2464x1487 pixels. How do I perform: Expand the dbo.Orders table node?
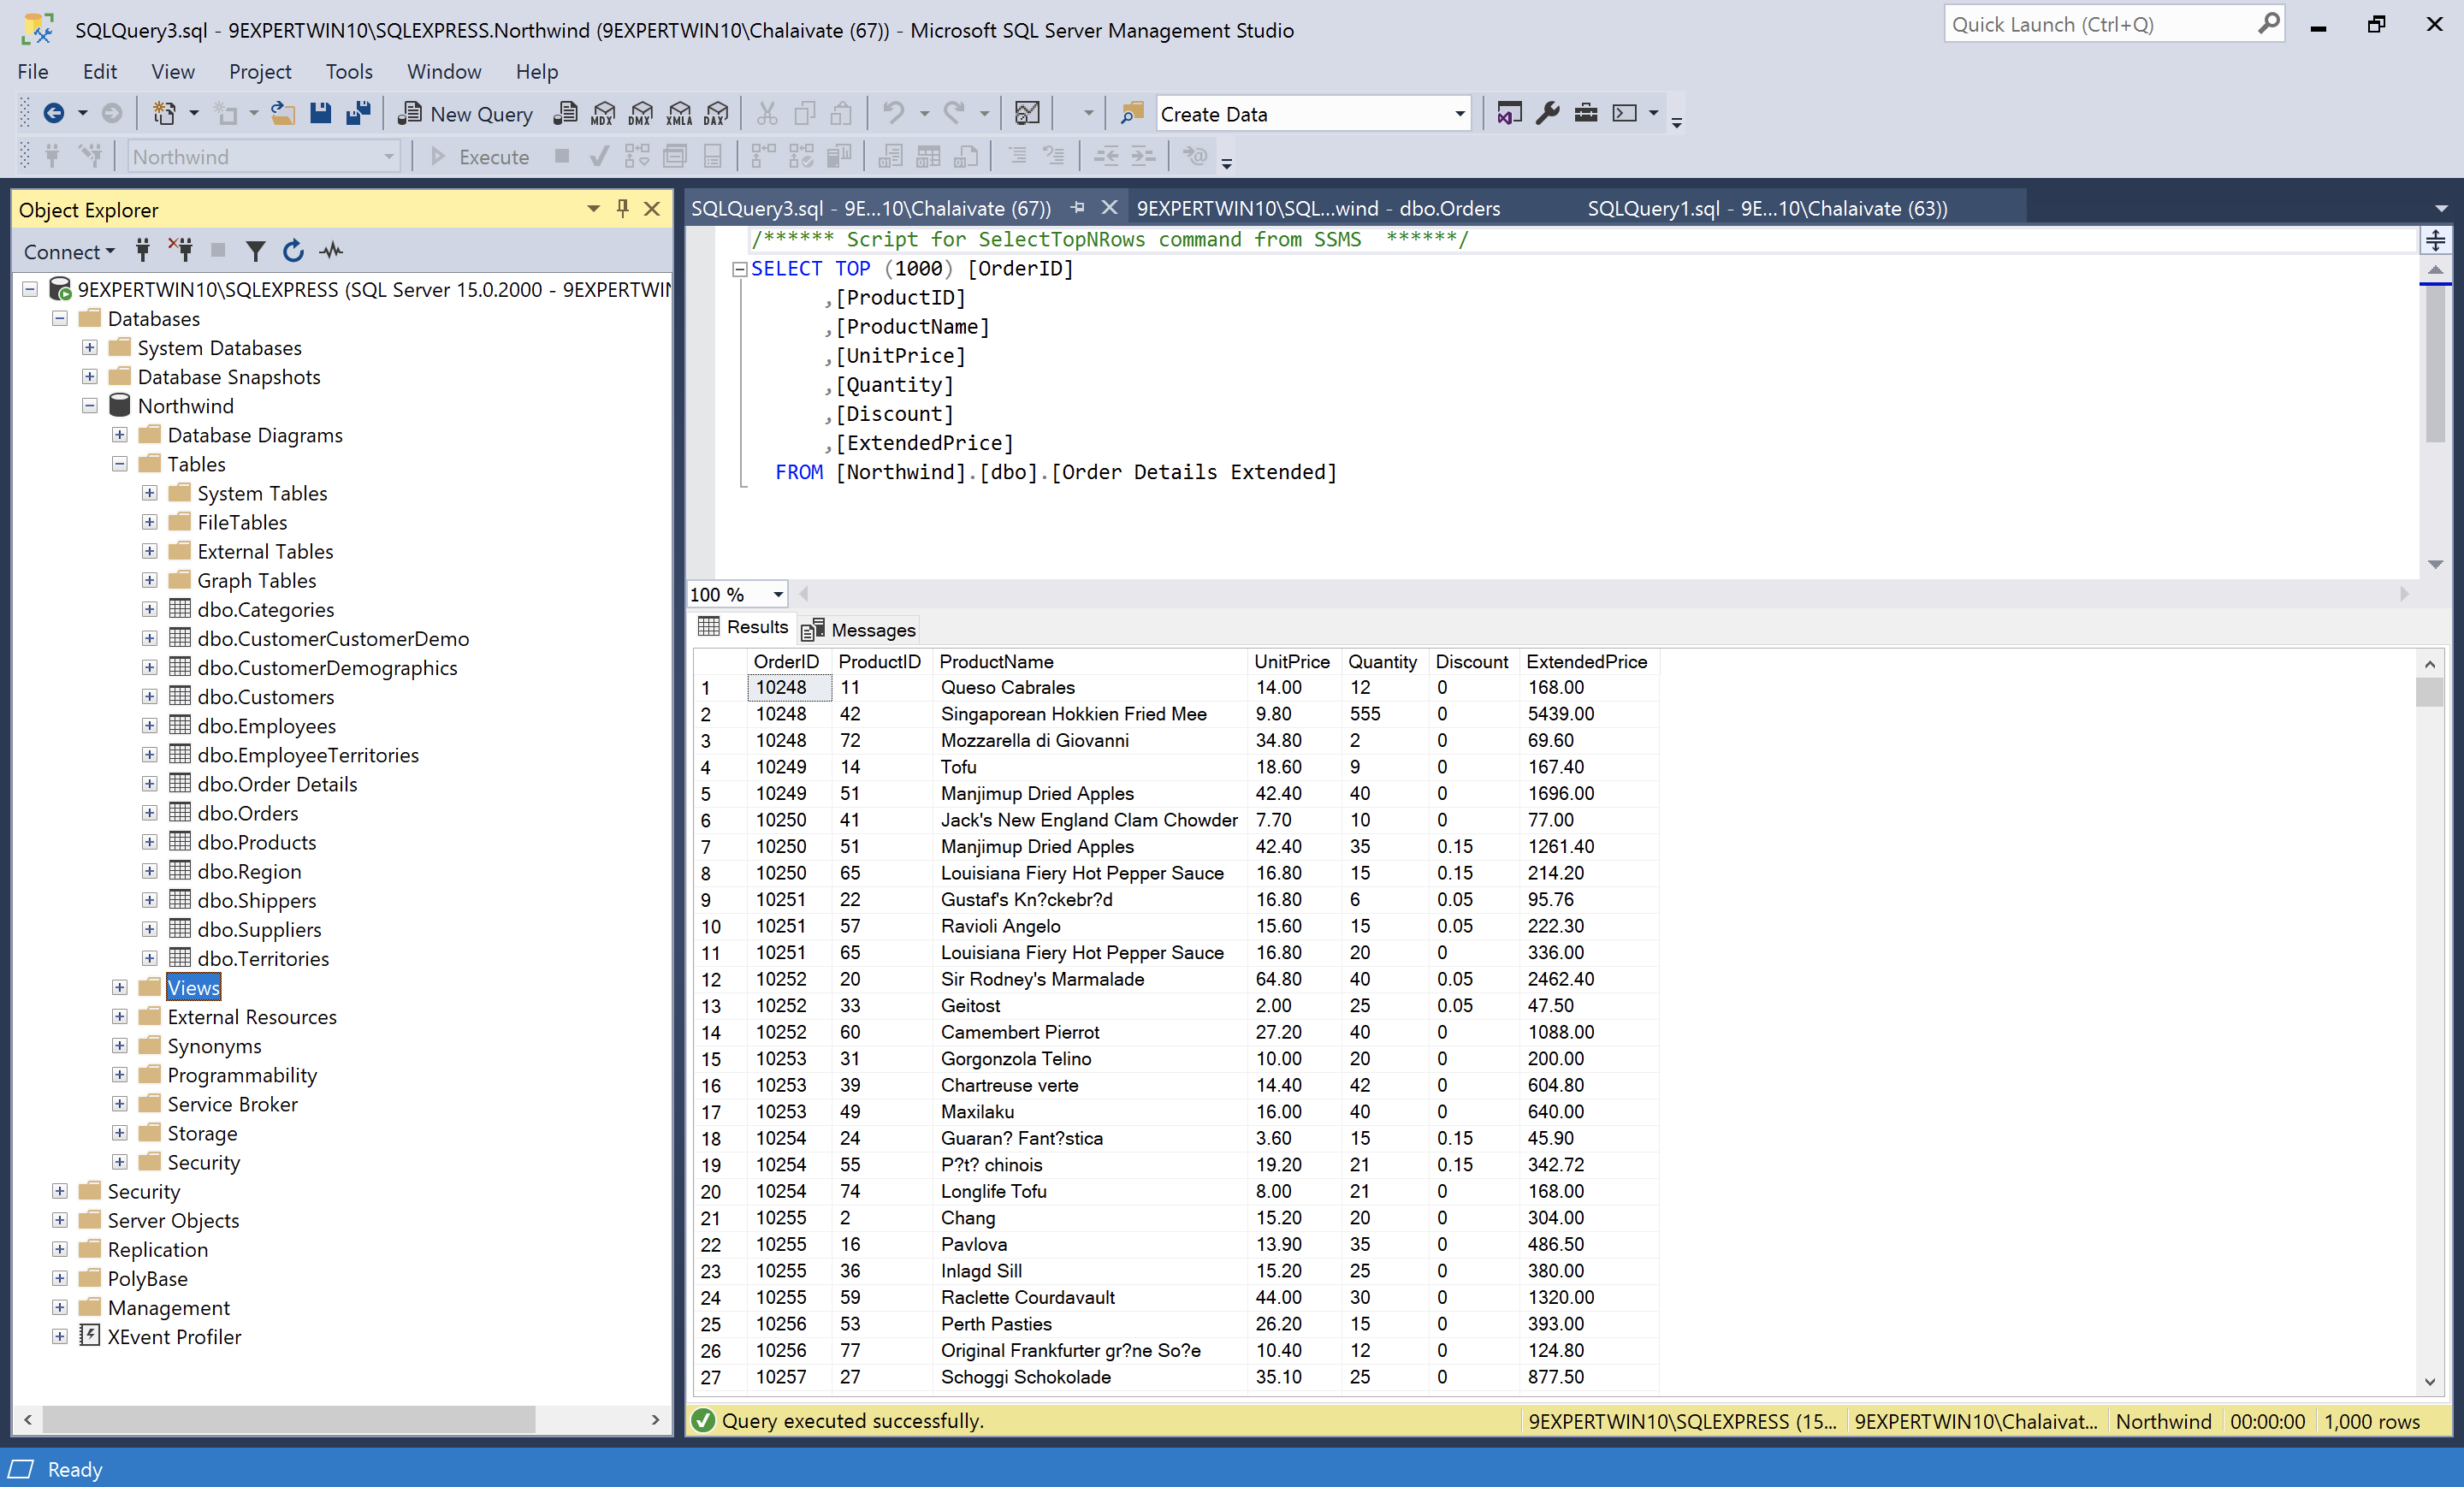coord(150,812)
